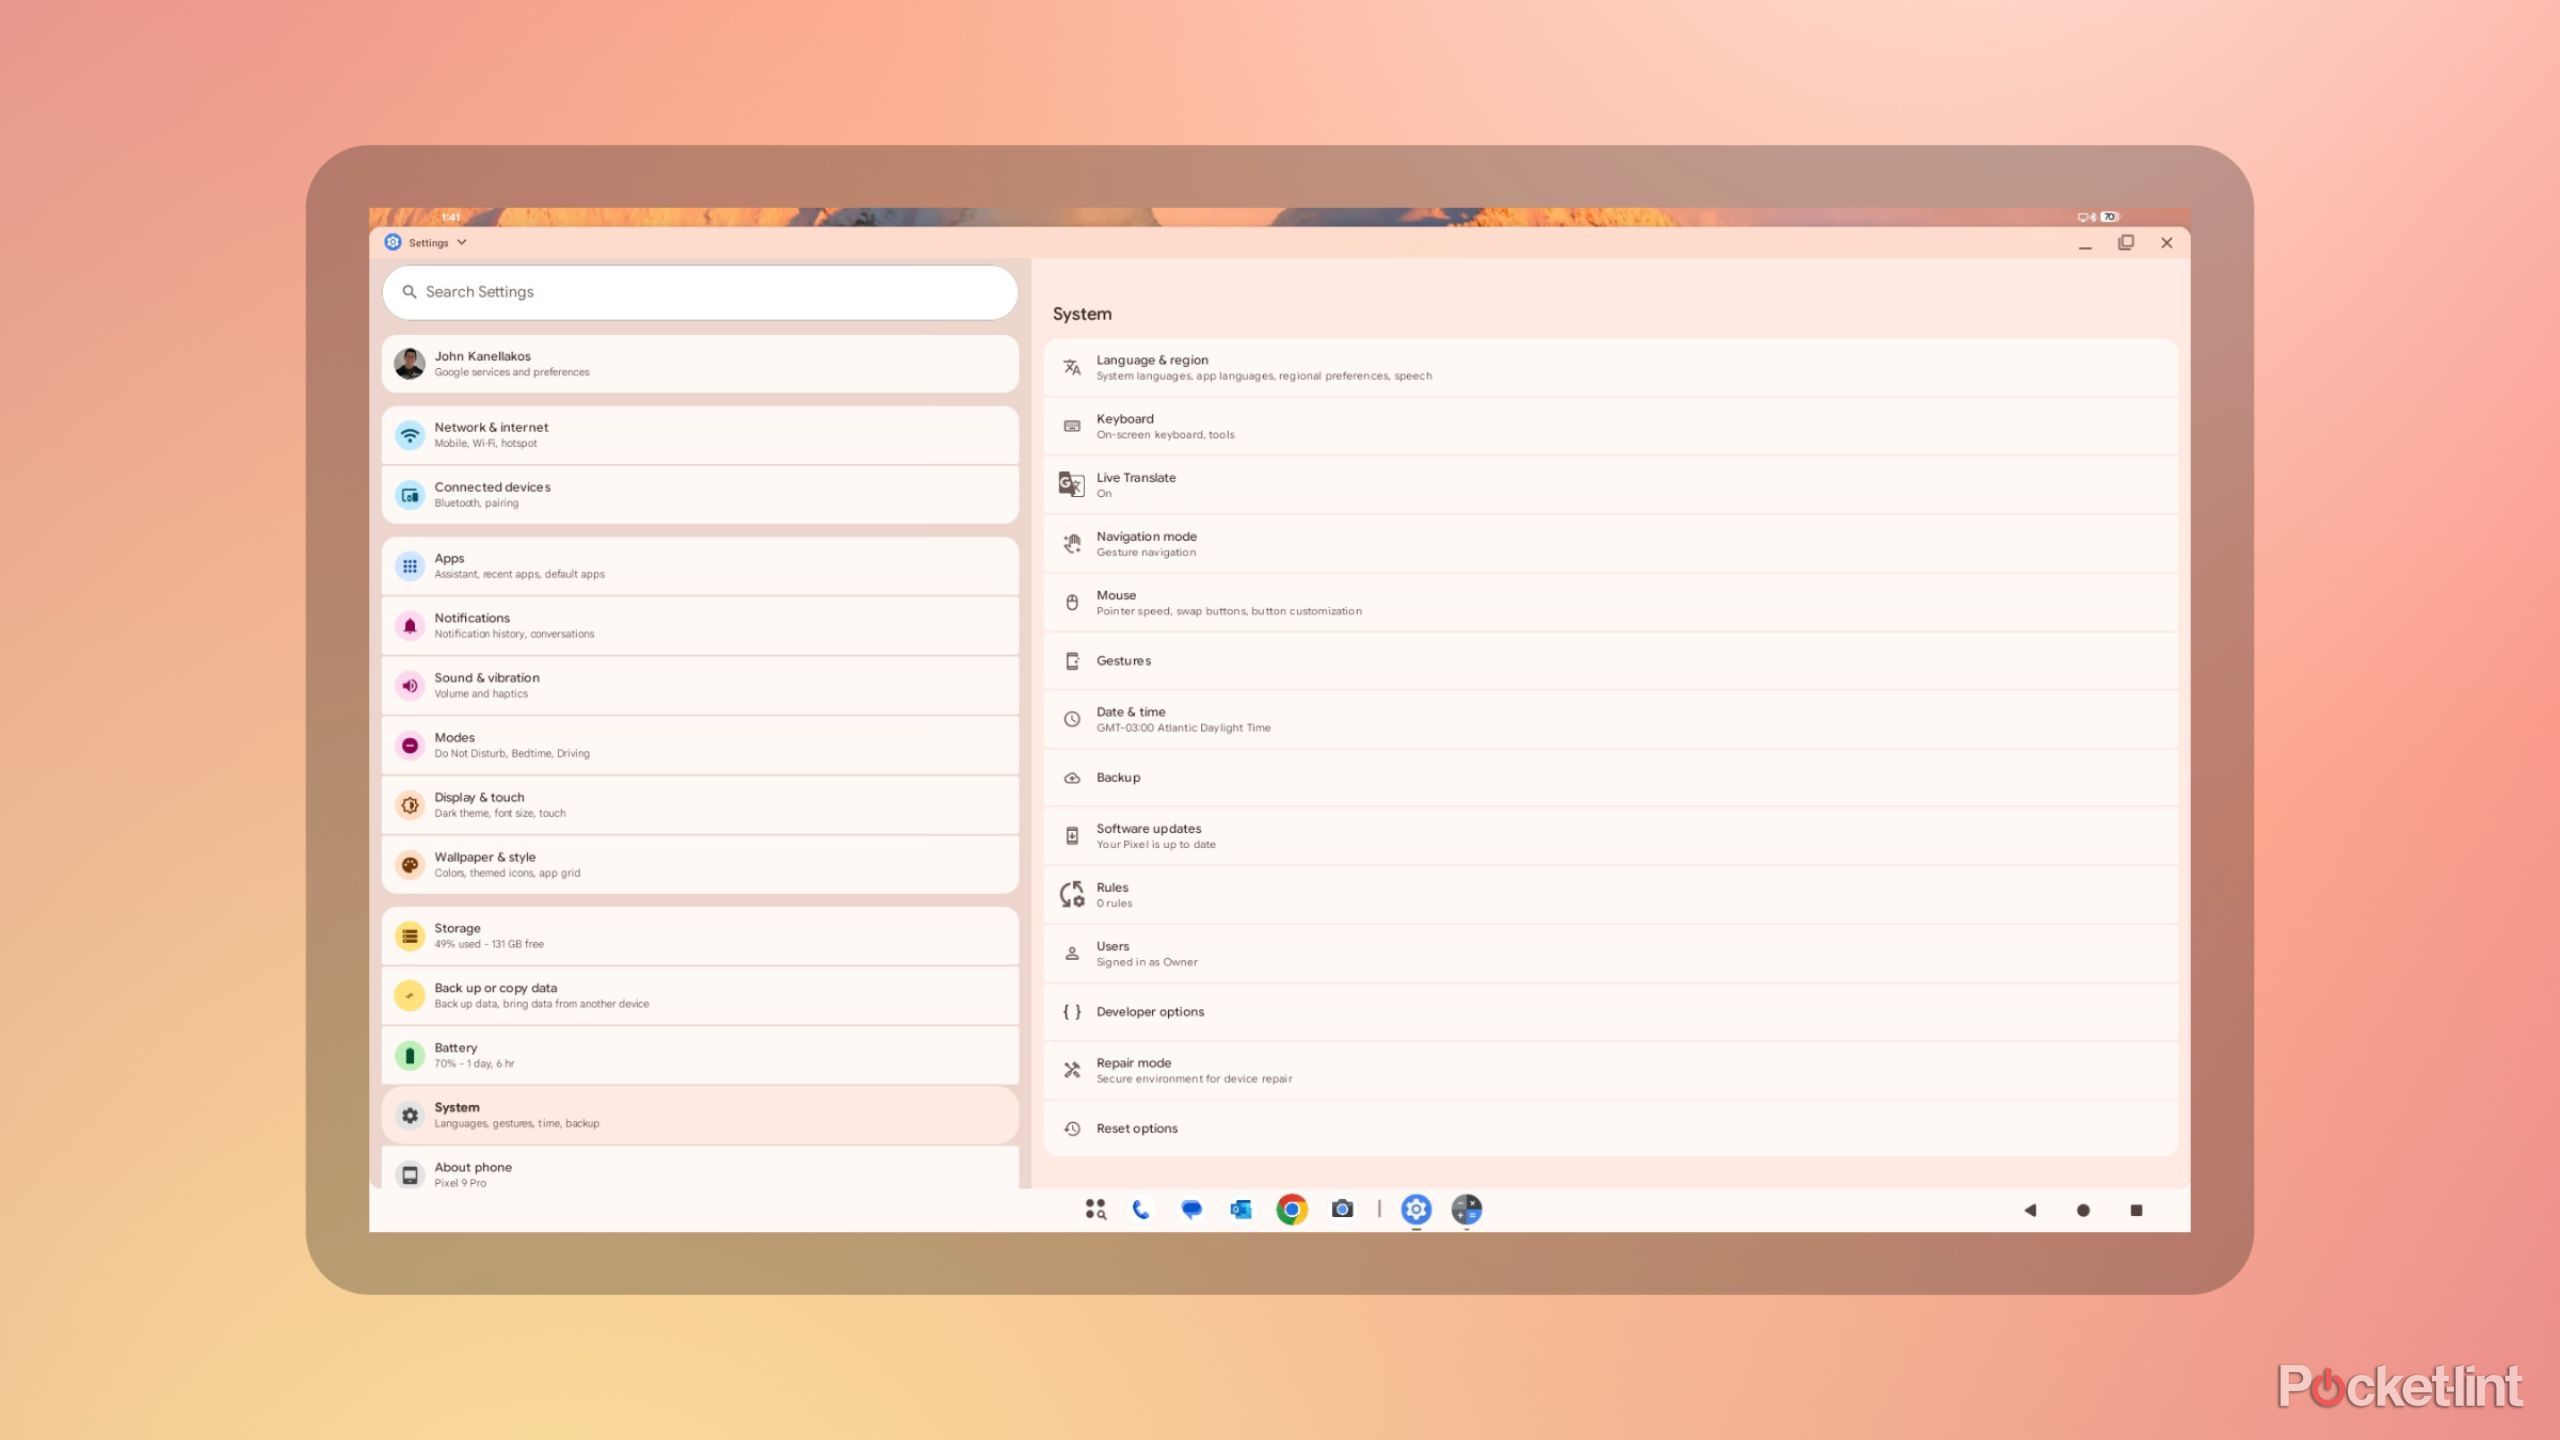Launch the Calculator app from taskbar

pos(1467,1210)
